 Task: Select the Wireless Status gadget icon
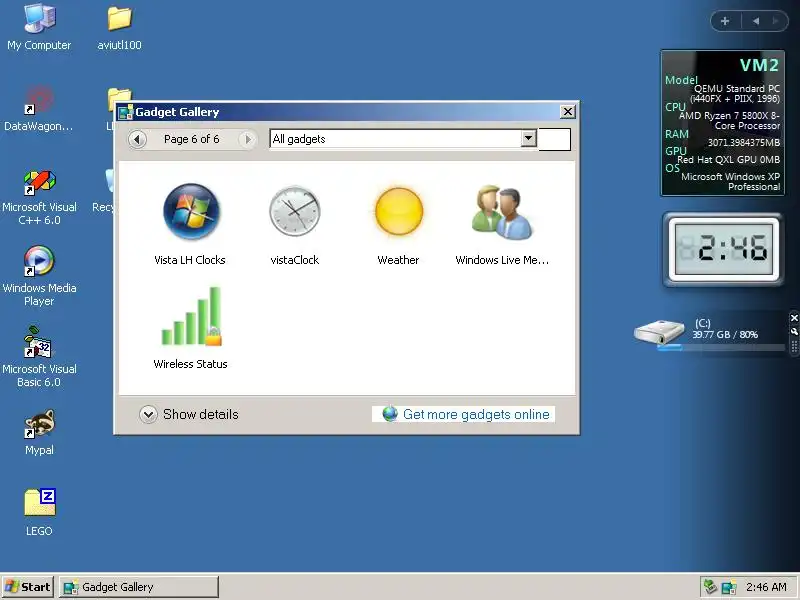[191, 316]
